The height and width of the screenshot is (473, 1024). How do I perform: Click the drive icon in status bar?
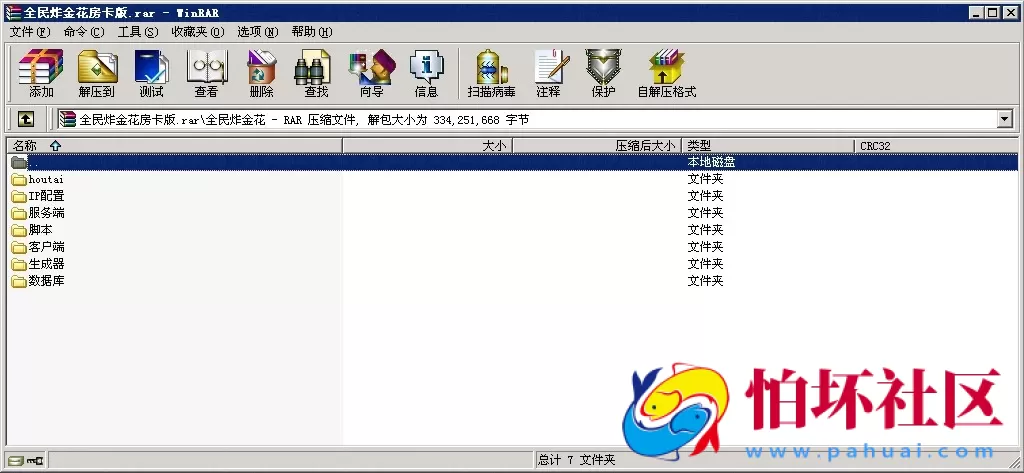(16, 460)
